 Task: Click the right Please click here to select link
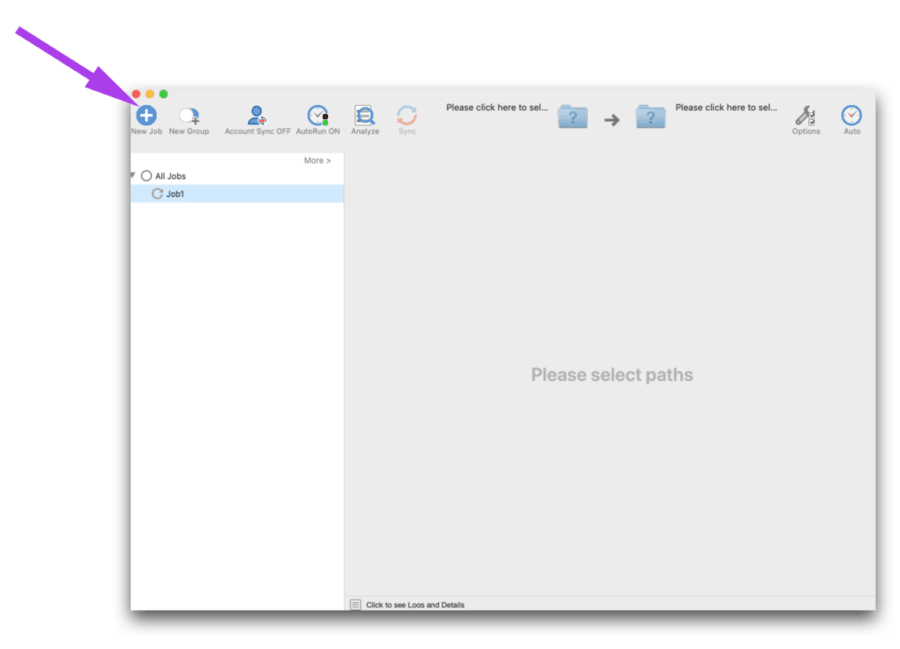(726, 107)
